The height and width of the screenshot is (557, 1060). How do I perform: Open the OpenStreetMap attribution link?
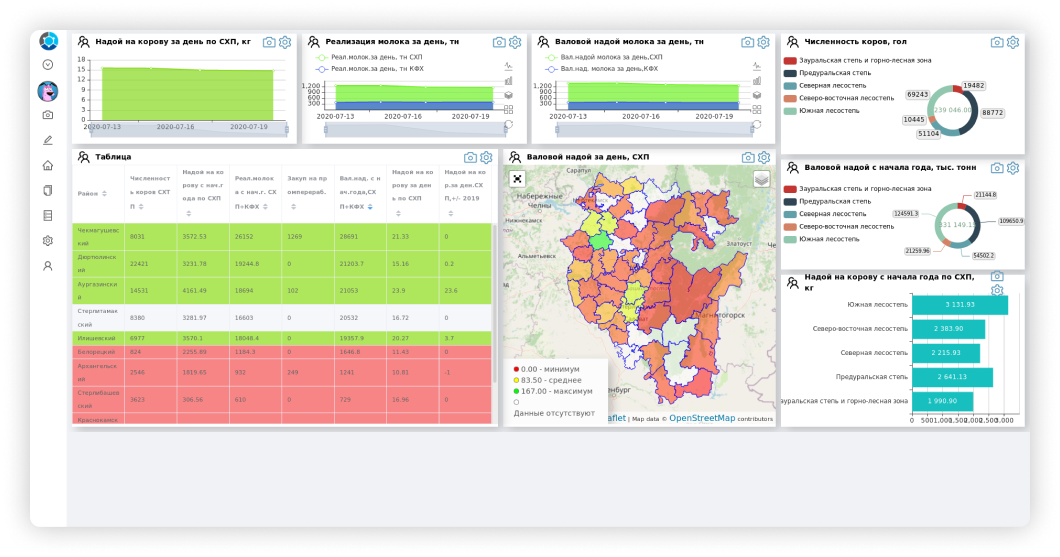[702, 418]
